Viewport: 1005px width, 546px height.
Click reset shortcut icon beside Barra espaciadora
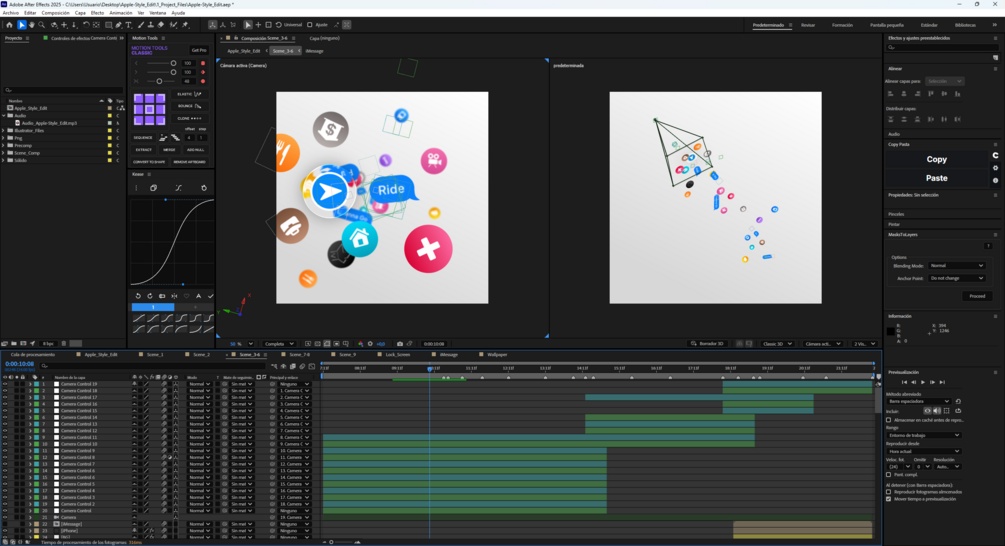tap(958, 401)
